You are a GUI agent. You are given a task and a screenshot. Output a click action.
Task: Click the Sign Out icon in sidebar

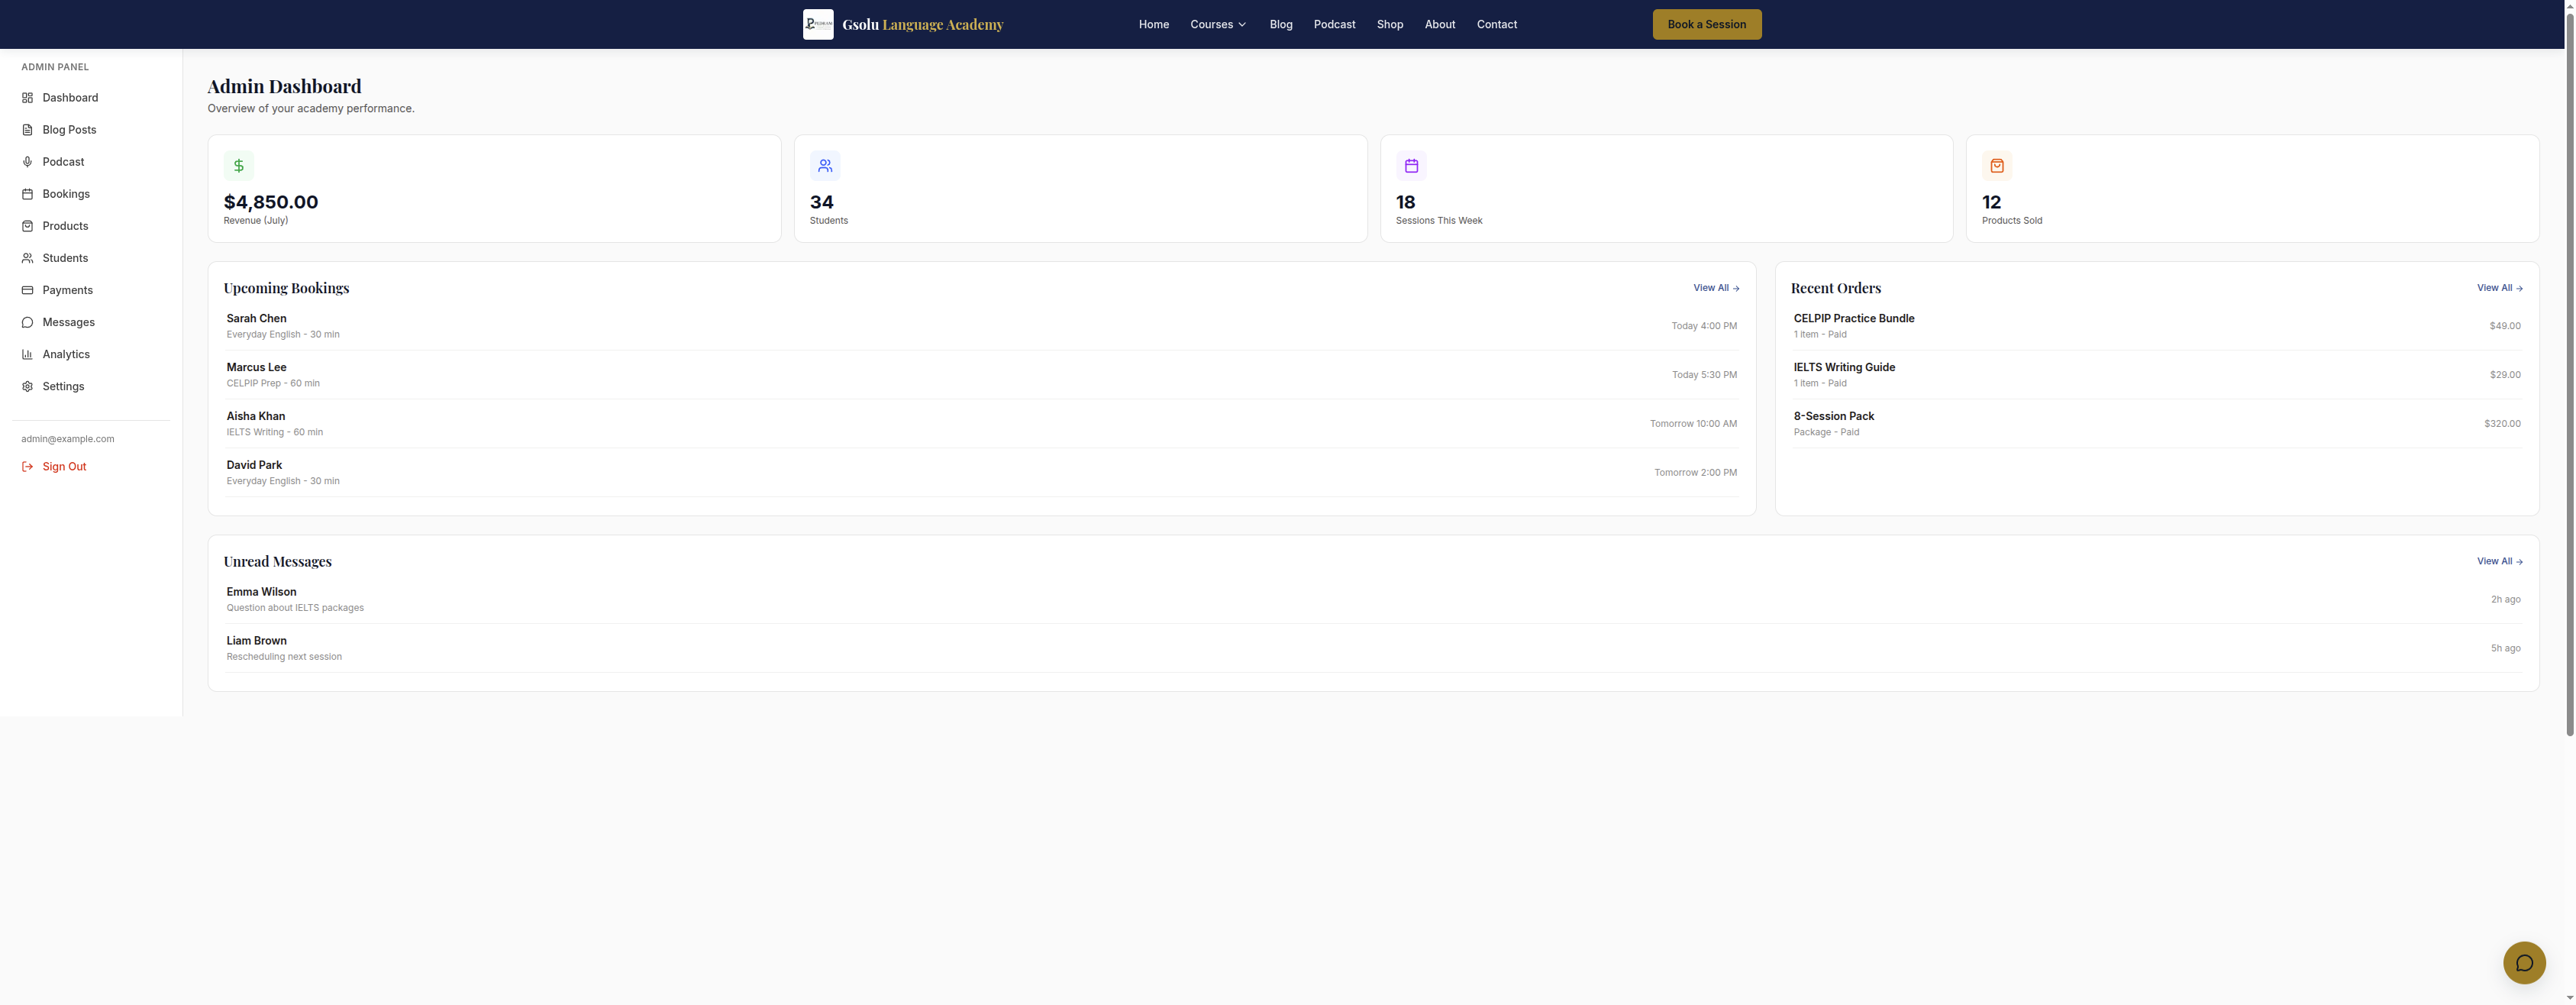coord(28,467)
